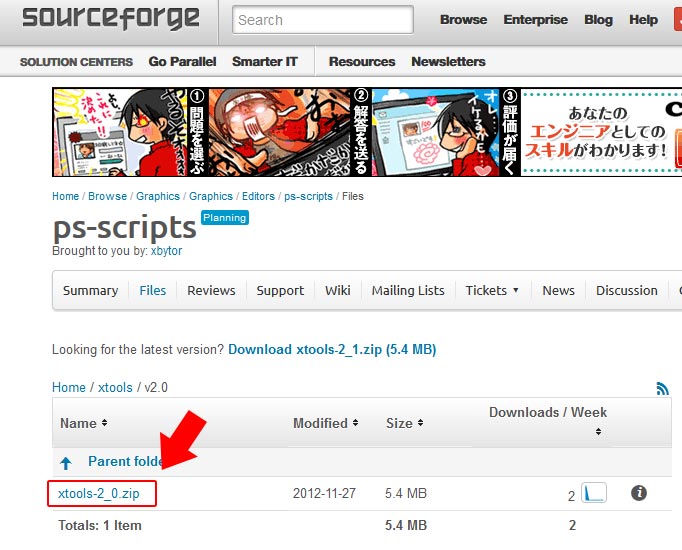Click the 5.4 MB size in xtools-2_0.zip row
Screen dimensions: 682x550
coord(406,493)
